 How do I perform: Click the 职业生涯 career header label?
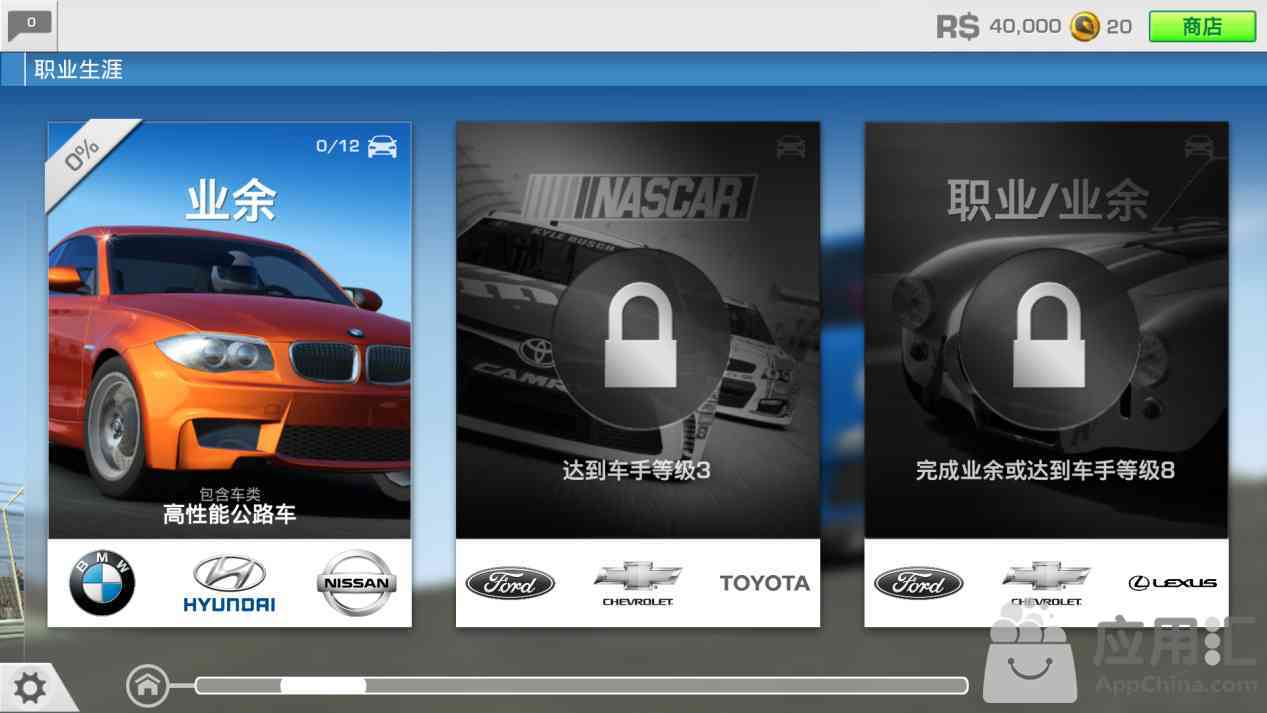point(79,70)
